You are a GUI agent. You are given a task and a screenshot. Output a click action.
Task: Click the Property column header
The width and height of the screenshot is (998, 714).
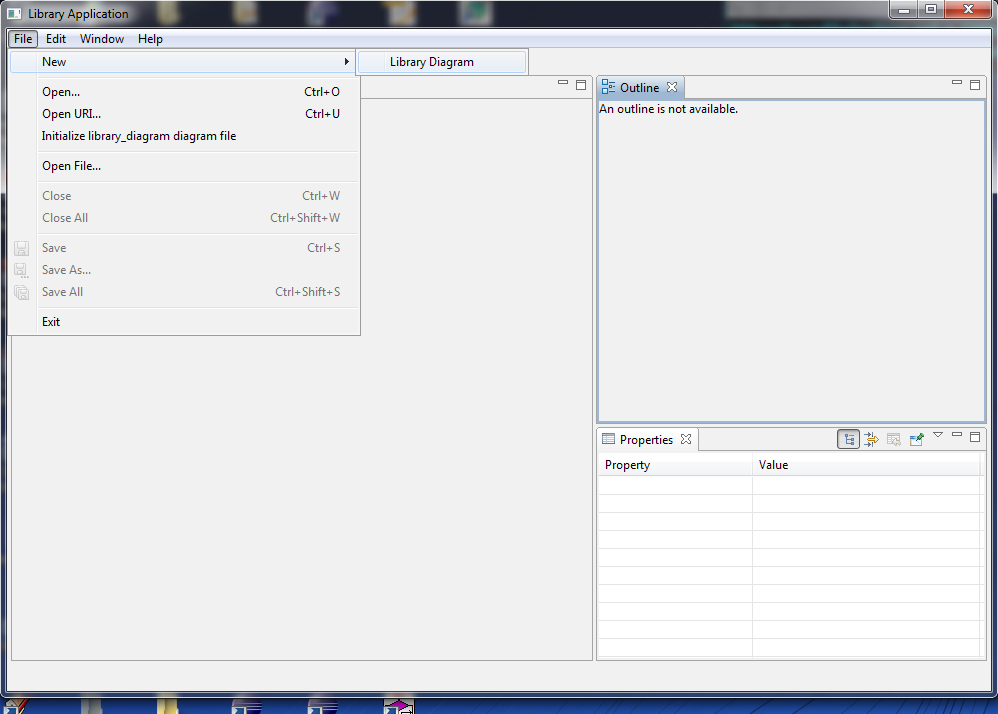[x=675, y=465]
